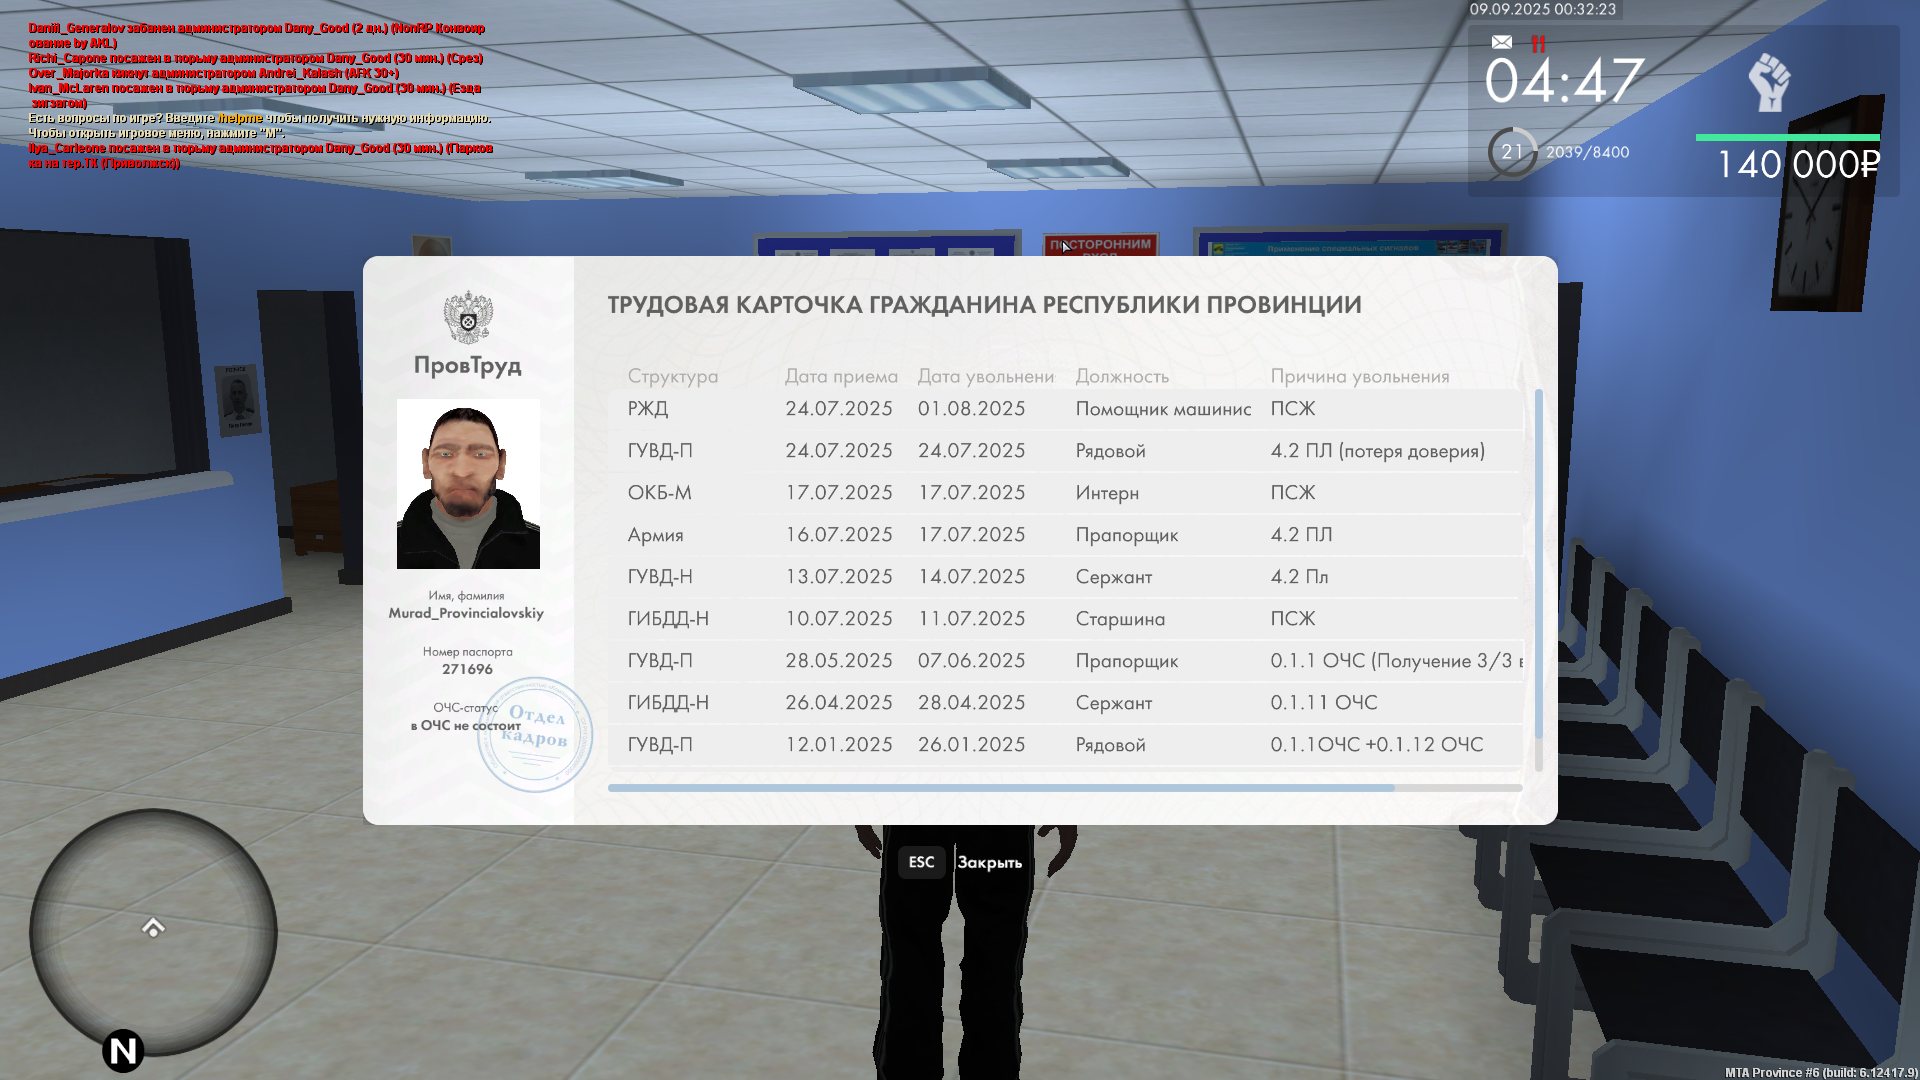1920x1080 pixels.
Task: Click the raised fist icon
Action: click(x=1768, y=82)
